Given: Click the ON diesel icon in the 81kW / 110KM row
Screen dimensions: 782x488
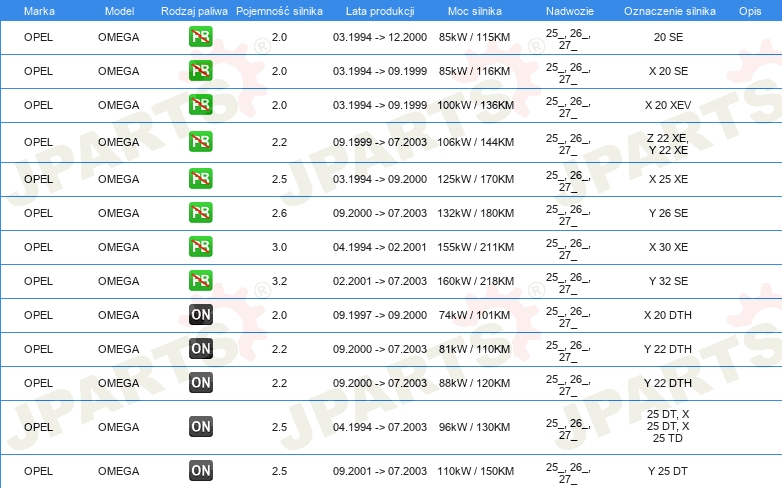Looking at the screenshot, I should click(x=200, y=348).
